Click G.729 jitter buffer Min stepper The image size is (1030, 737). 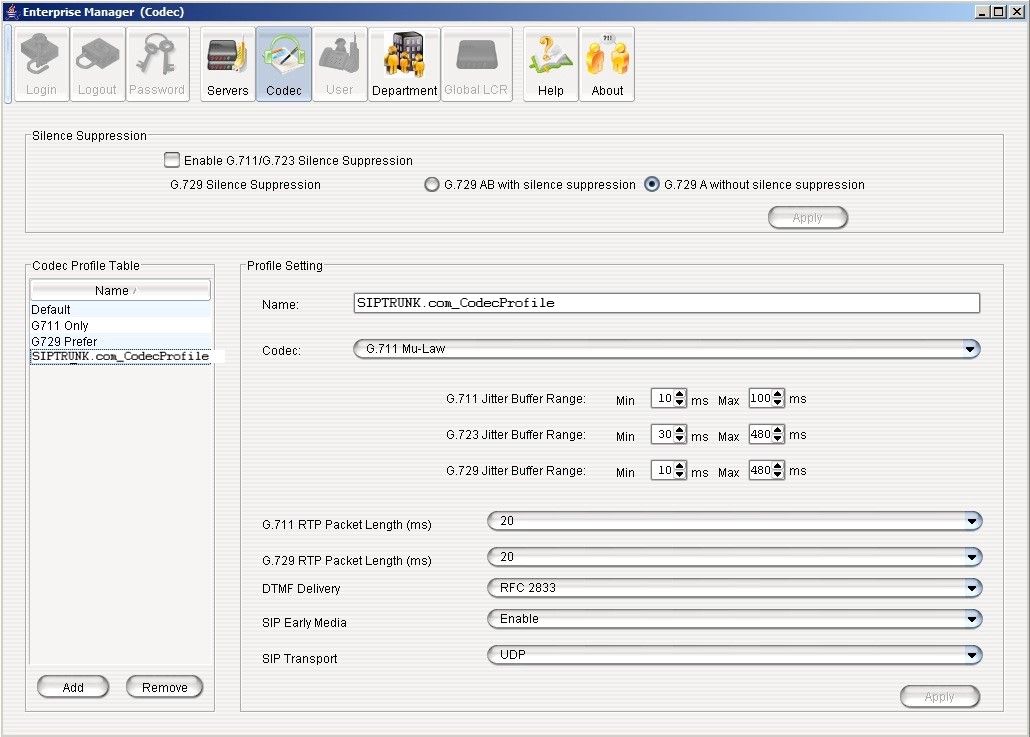pyautogui.click(x=680, y=470)
